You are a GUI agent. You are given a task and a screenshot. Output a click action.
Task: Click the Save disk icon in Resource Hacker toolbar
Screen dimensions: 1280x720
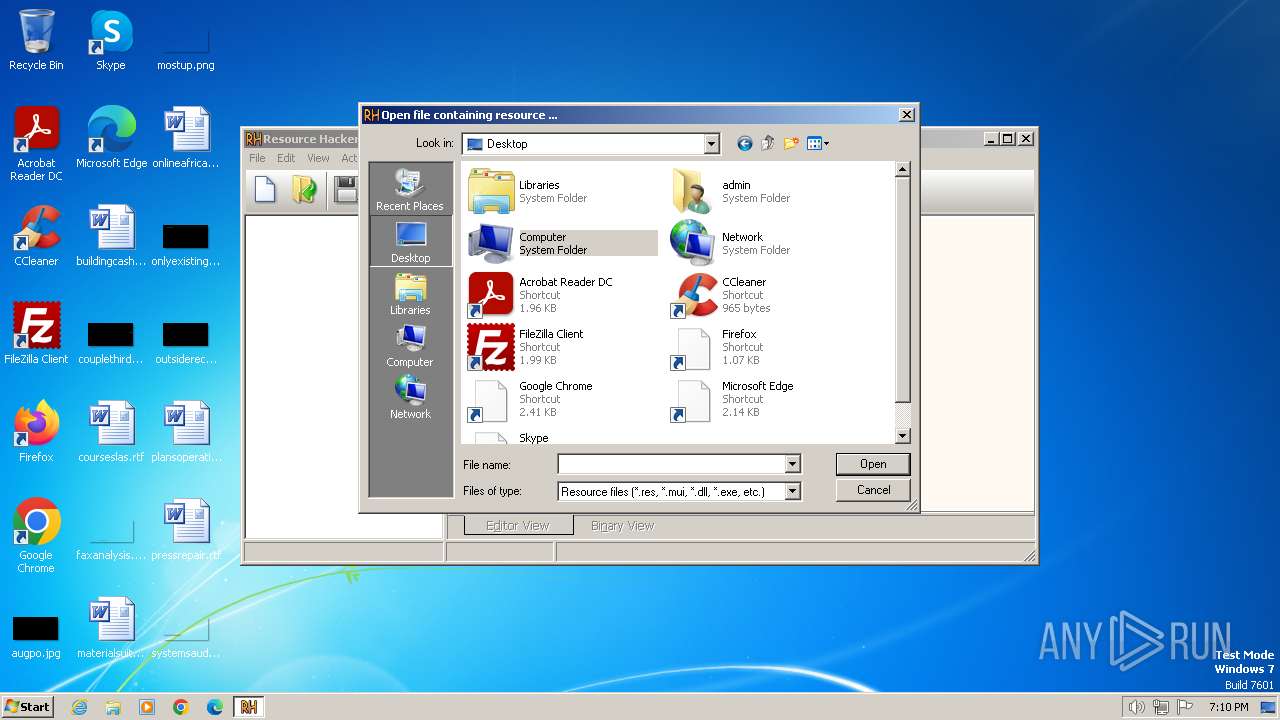346,189
